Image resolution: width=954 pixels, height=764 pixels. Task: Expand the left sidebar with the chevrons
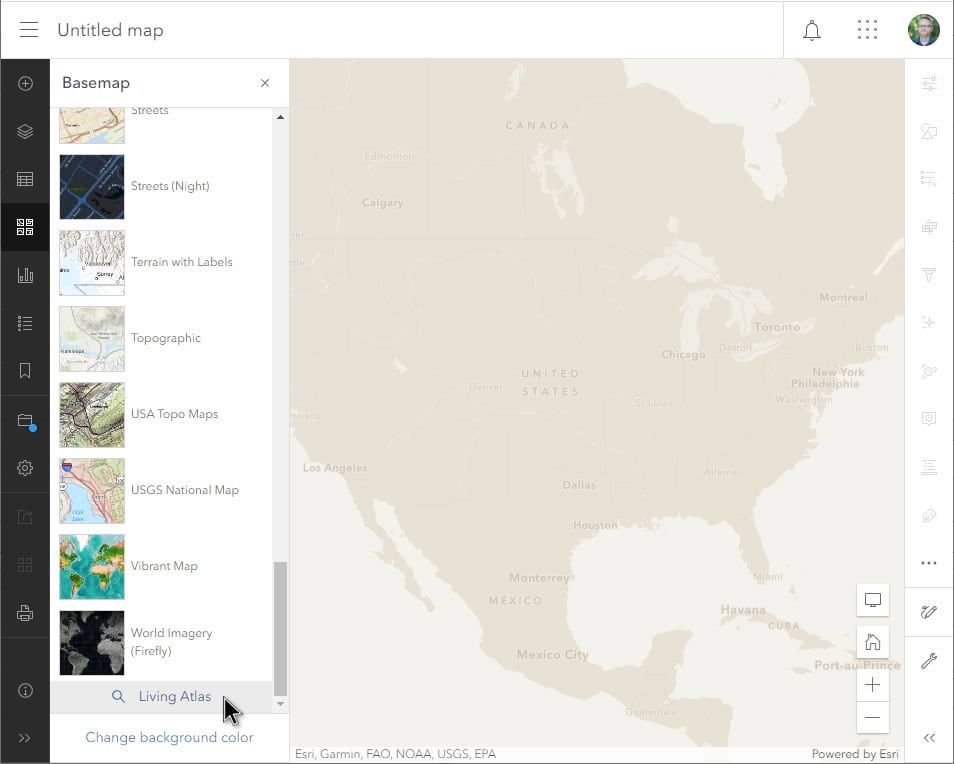pos(25,738)
